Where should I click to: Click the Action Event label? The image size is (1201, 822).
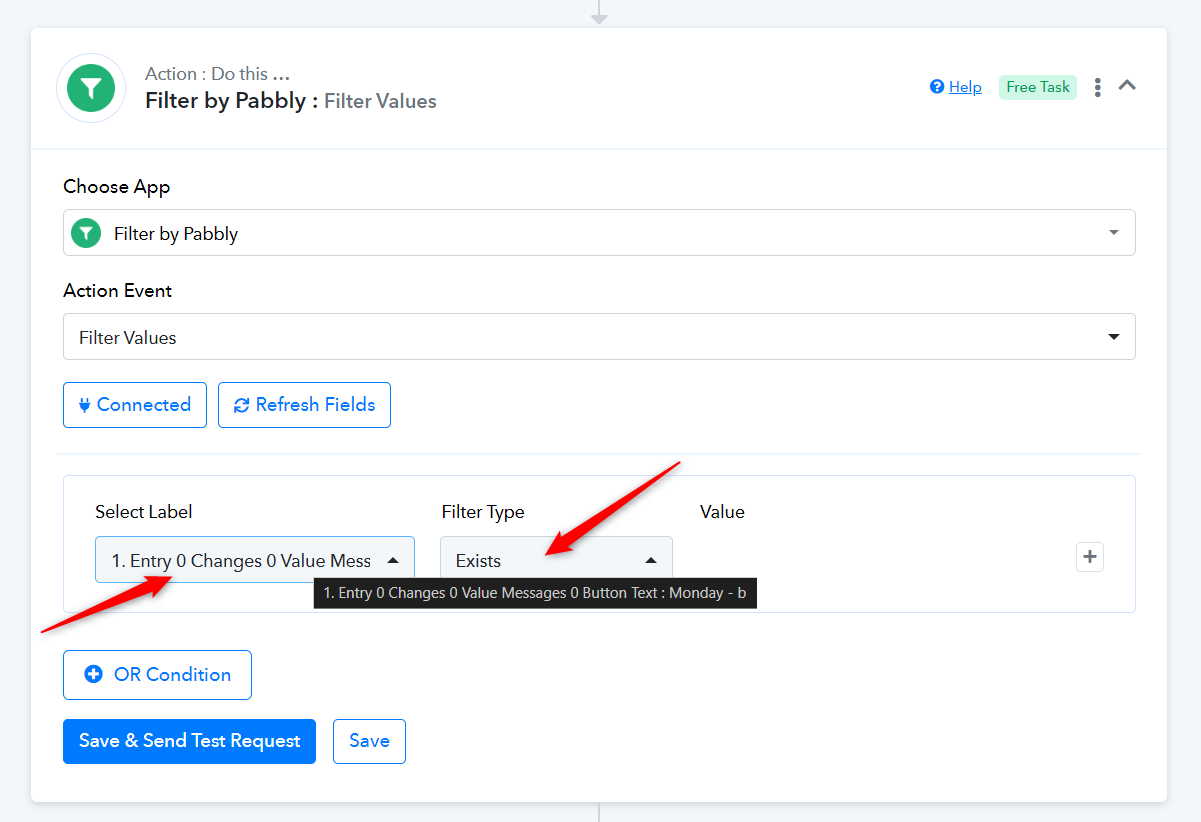pyautogui.click(x=118, y=291)
